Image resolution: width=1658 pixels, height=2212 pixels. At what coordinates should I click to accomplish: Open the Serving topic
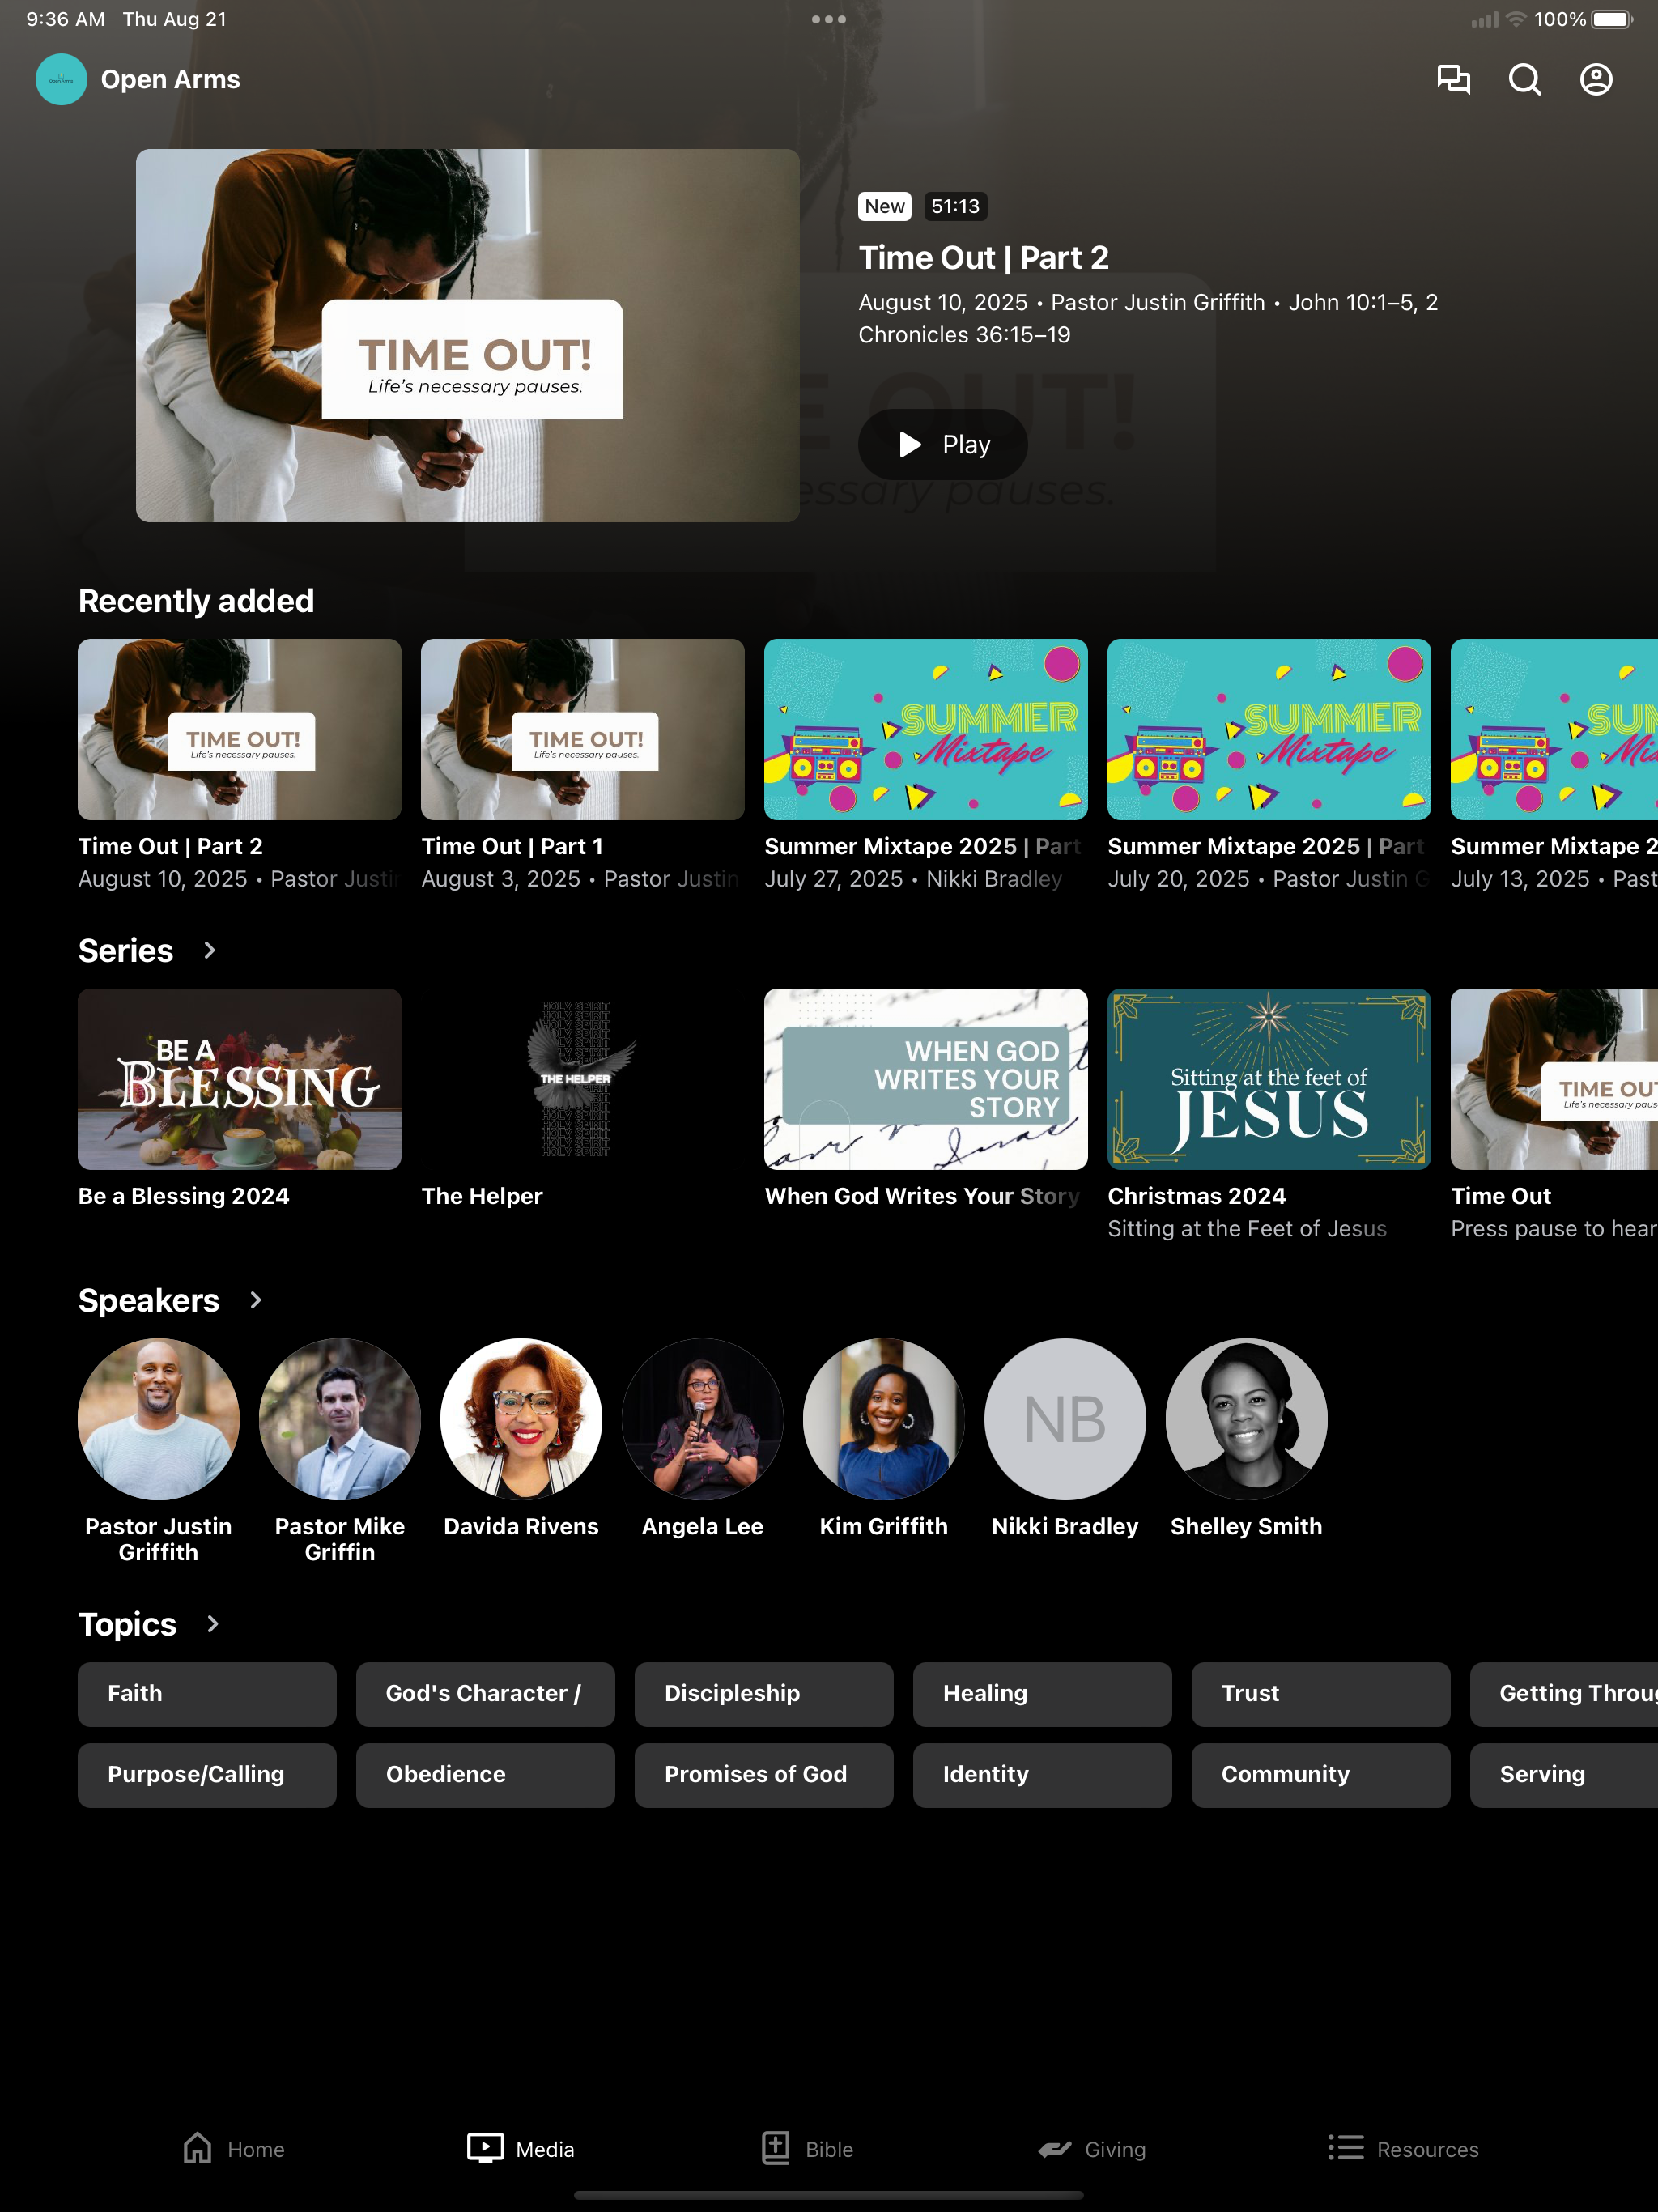pyautogui.click(x=1564, y=1775)
